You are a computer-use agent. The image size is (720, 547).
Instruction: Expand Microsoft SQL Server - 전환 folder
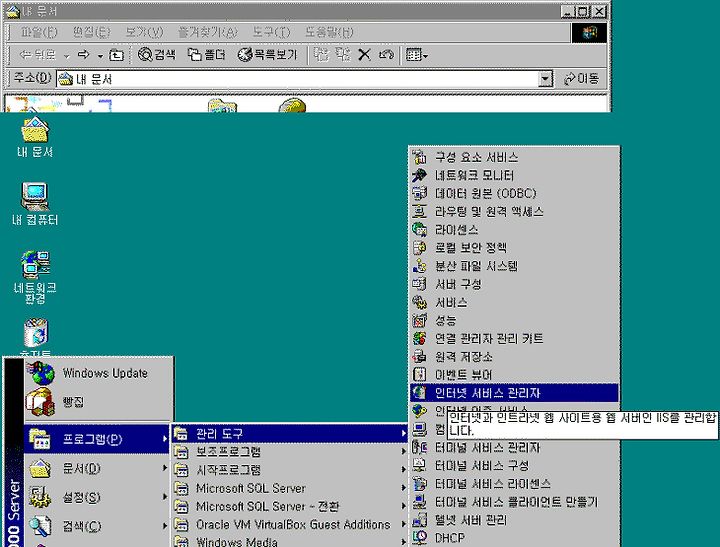click(290, 506)
